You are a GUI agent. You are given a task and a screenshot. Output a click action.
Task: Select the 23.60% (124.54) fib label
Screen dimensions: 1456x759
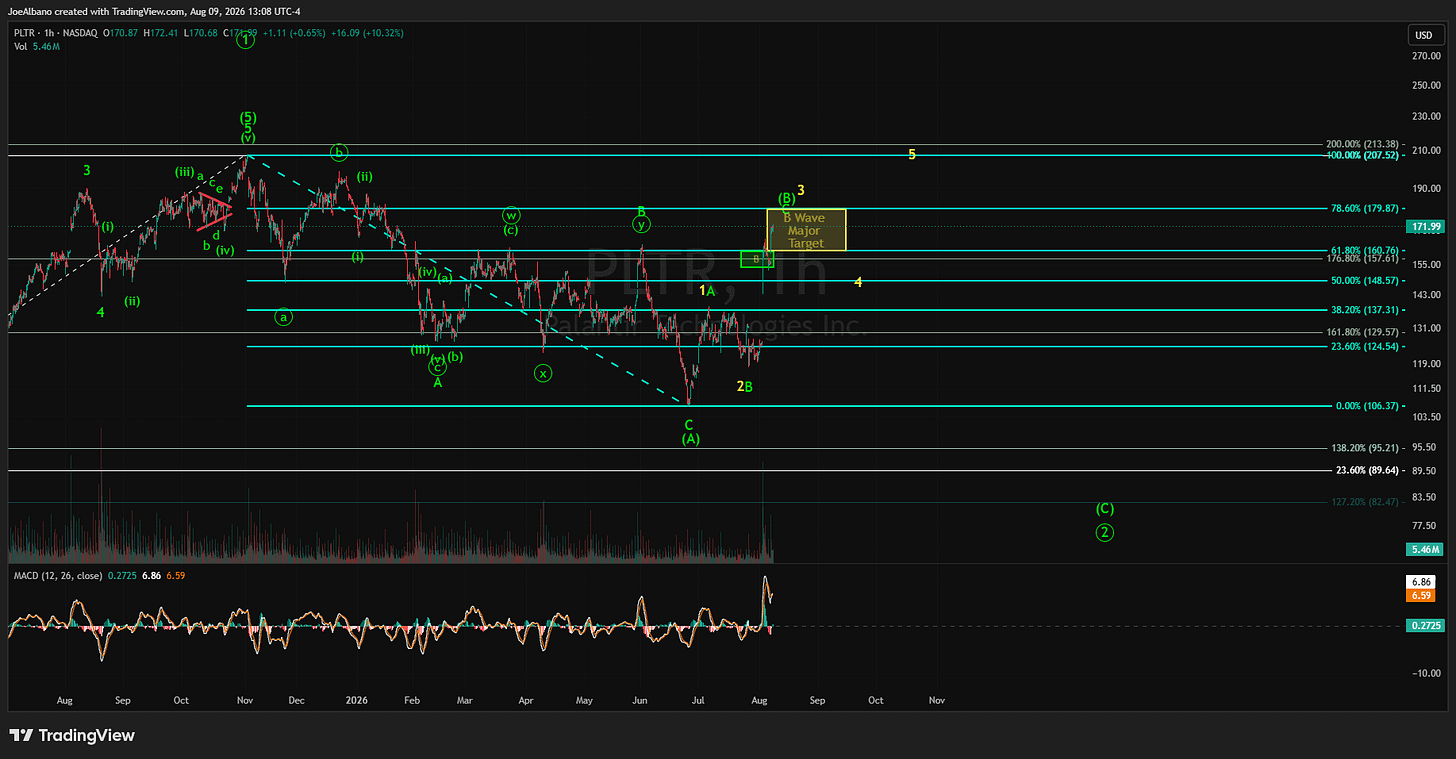[1364, 347]
